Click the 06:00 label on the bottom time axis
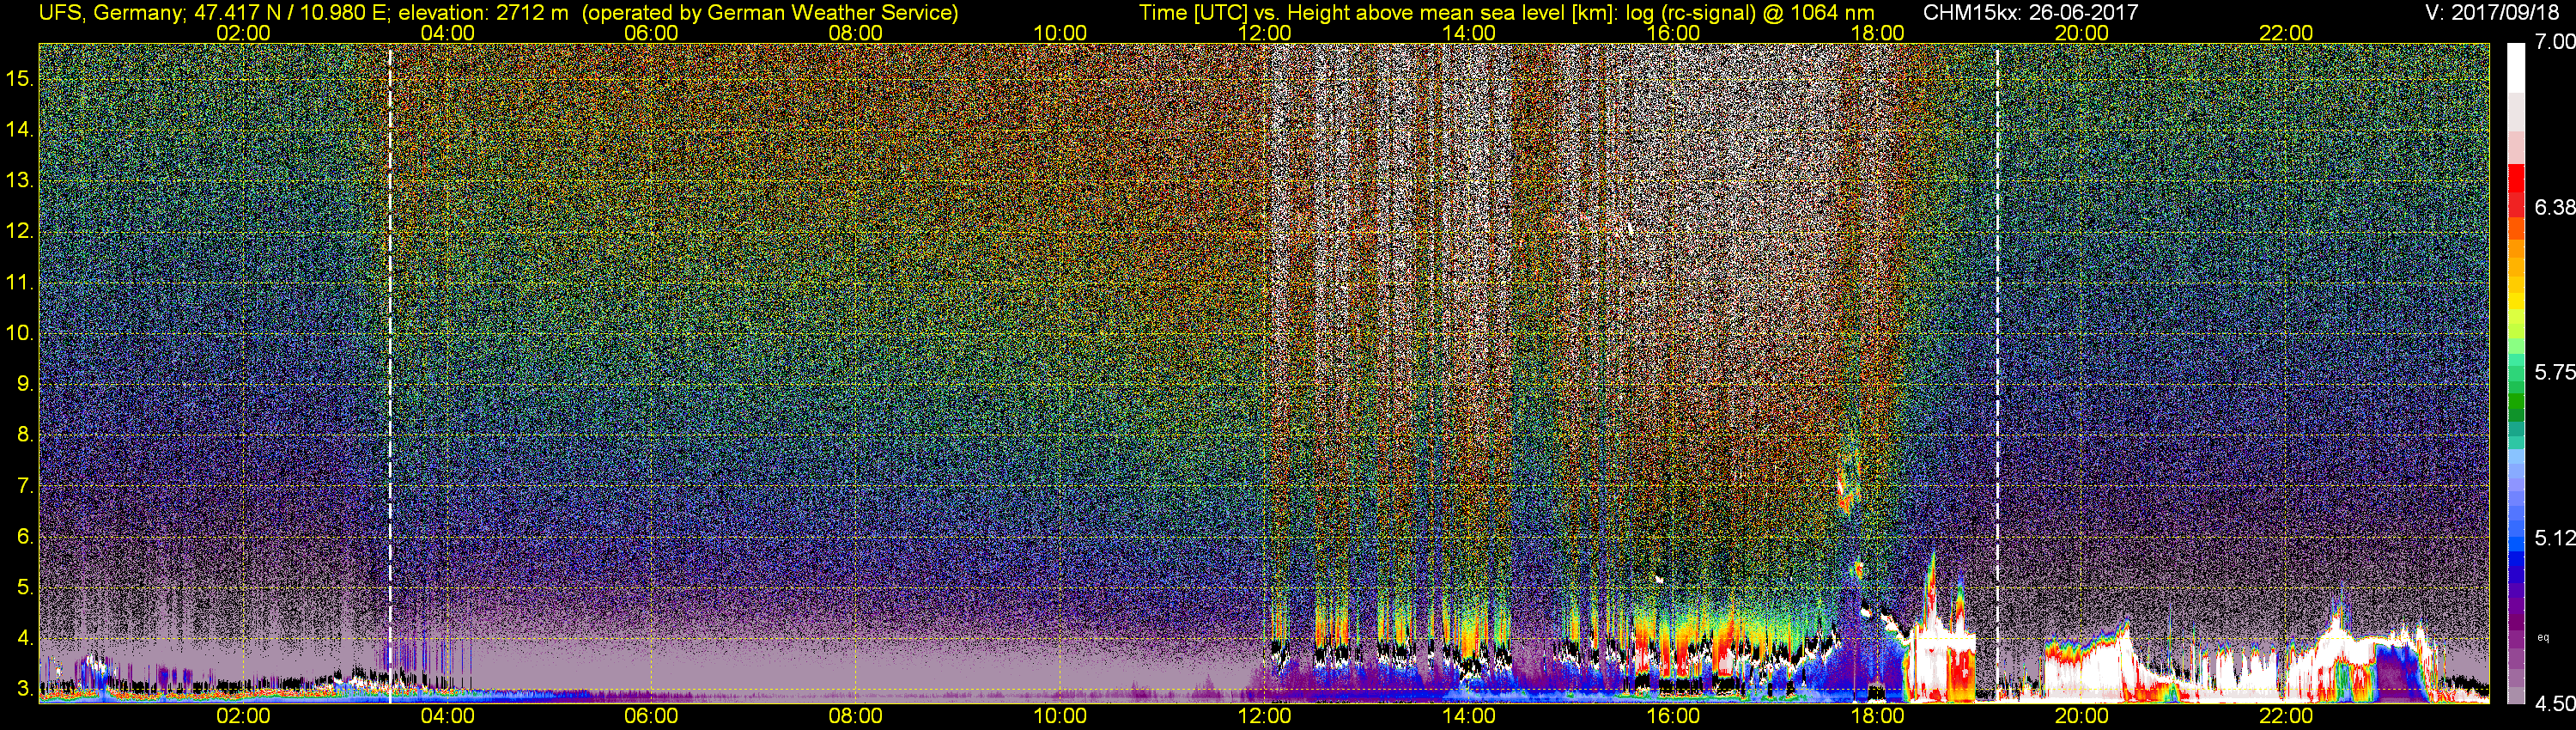Screen dimensions: 2576x730 pyautogui.click(x=651, y=716)
